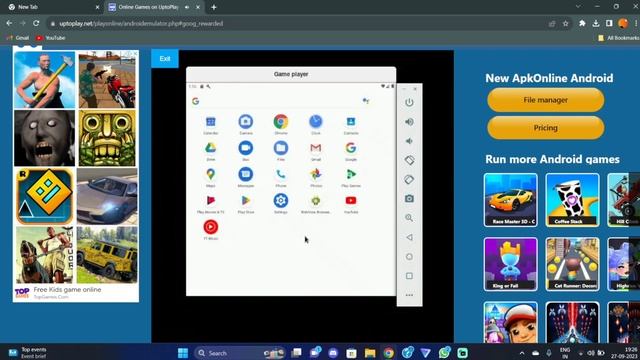Open the Messages app in emulator

[x=246, y=174]
